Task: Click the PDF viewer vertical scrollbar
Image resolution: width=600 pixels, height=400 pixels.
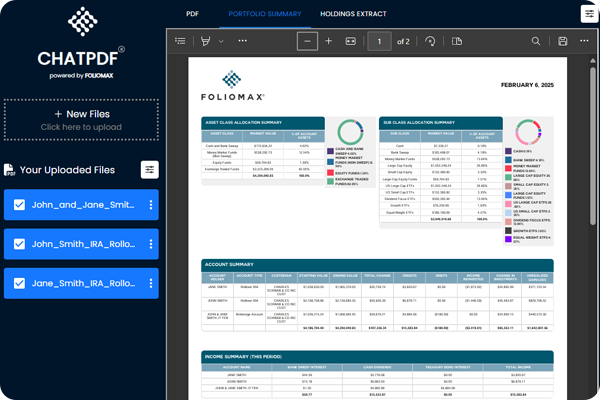Action: pyautogui.click(x=592, y=145)
